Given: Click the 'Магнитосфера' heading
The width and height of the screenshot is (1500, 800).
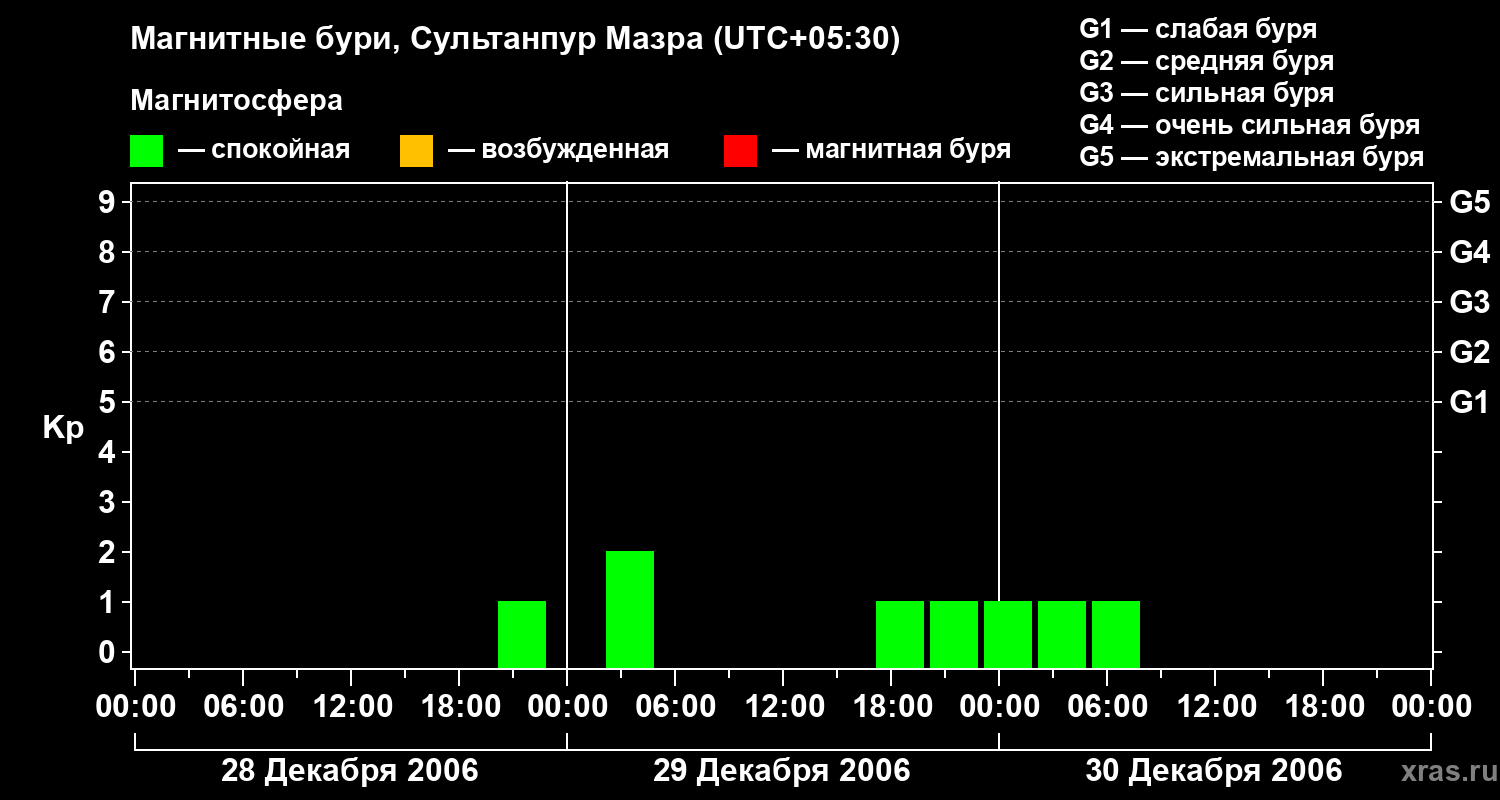Looking at the screenshot, I should (236, 101).
